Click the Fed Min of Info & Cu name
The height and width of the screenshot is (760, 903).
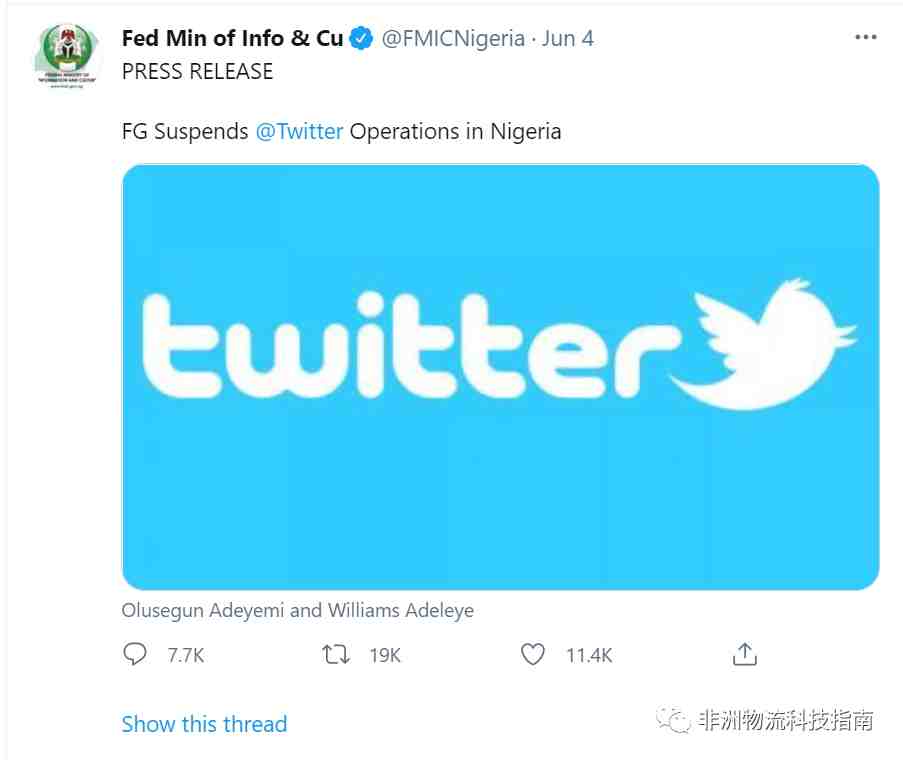[x=233, y=39]
